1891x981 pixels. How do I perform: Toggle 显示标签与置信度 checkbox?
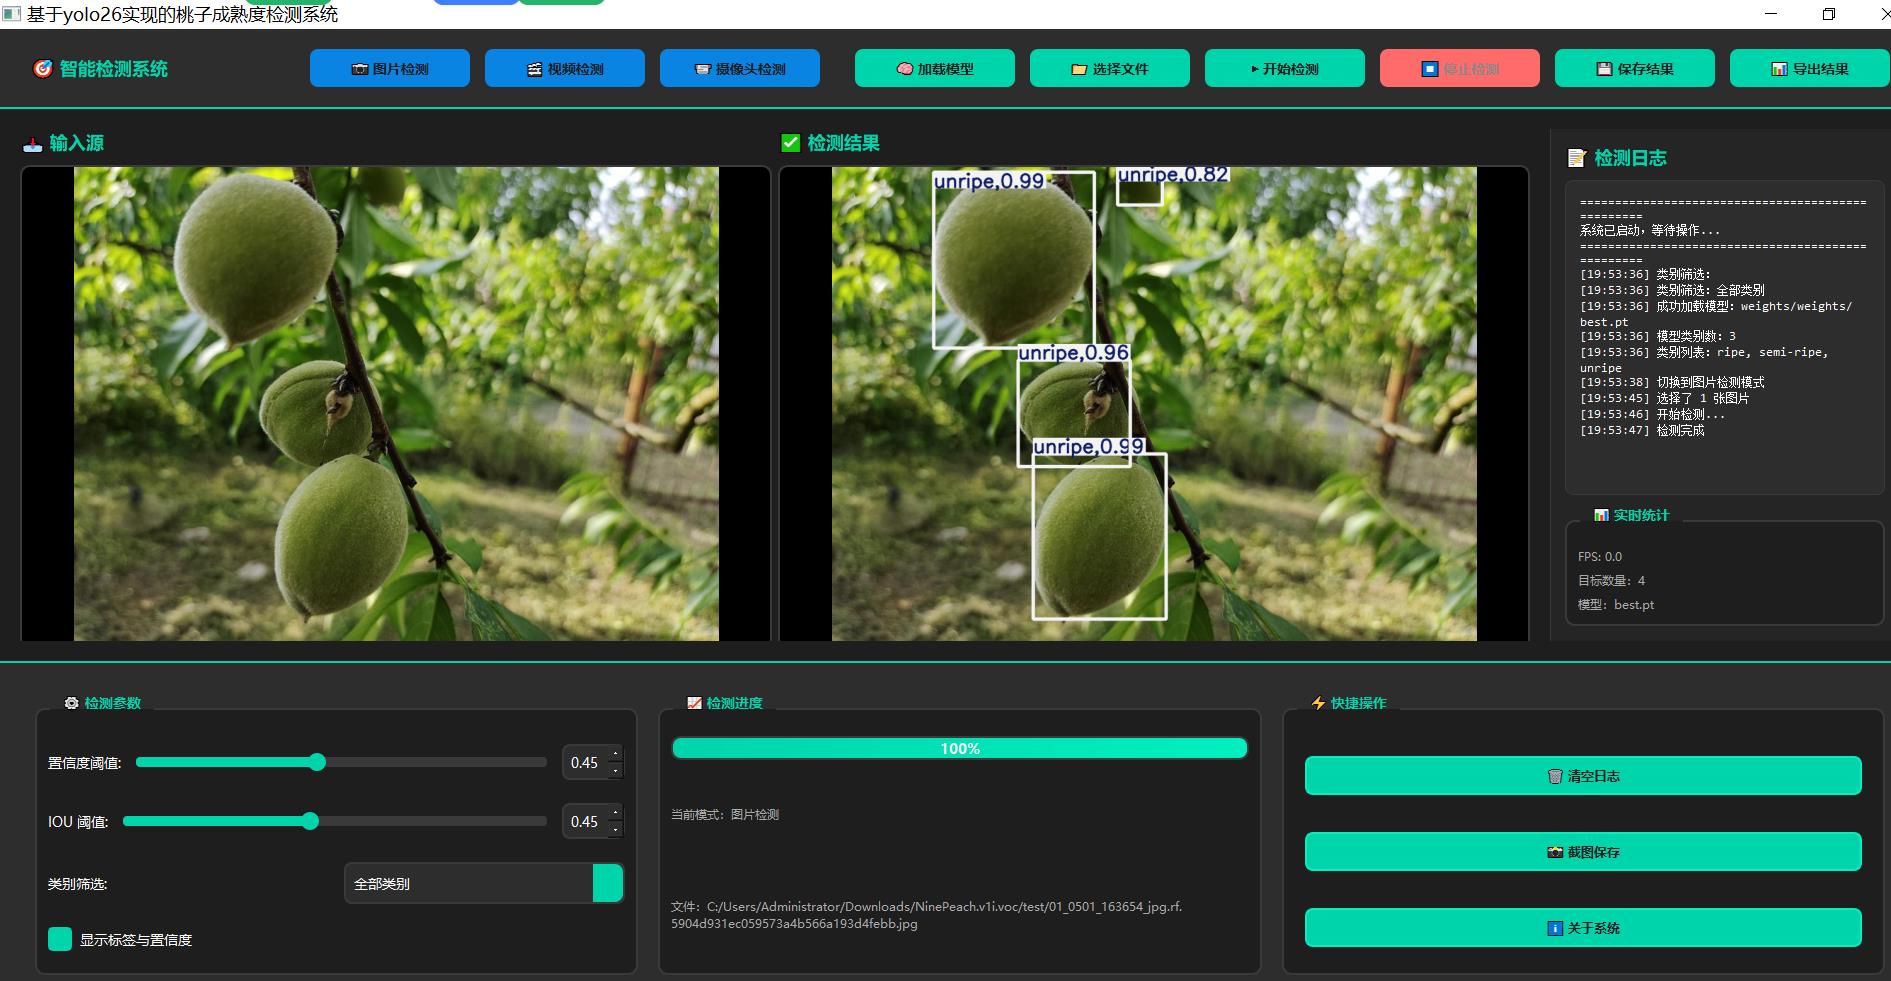click(x=60, y=939)
